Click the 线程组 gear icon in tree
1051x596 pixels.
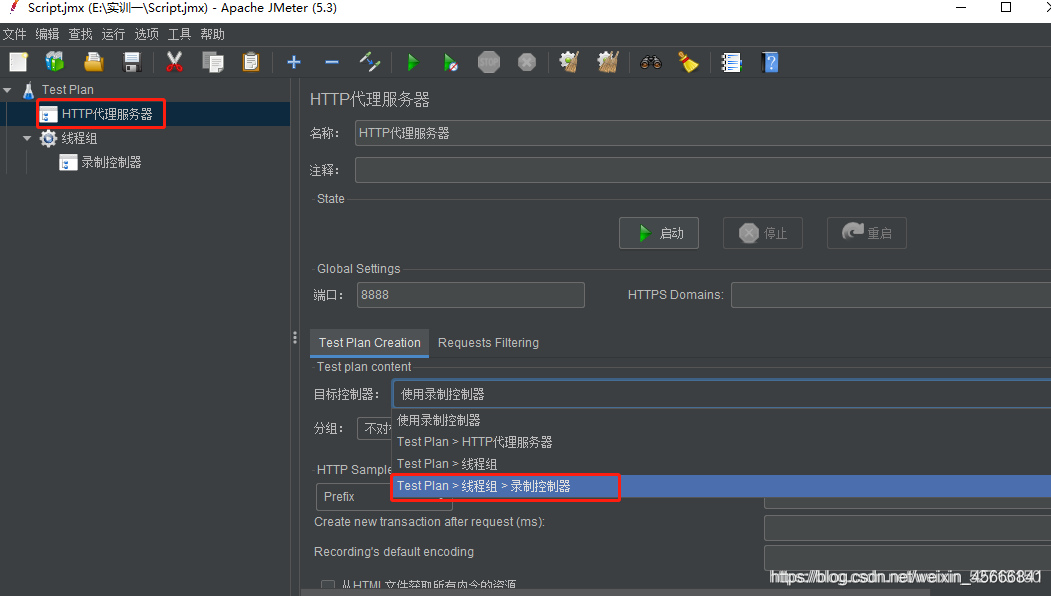coord(48,138)
